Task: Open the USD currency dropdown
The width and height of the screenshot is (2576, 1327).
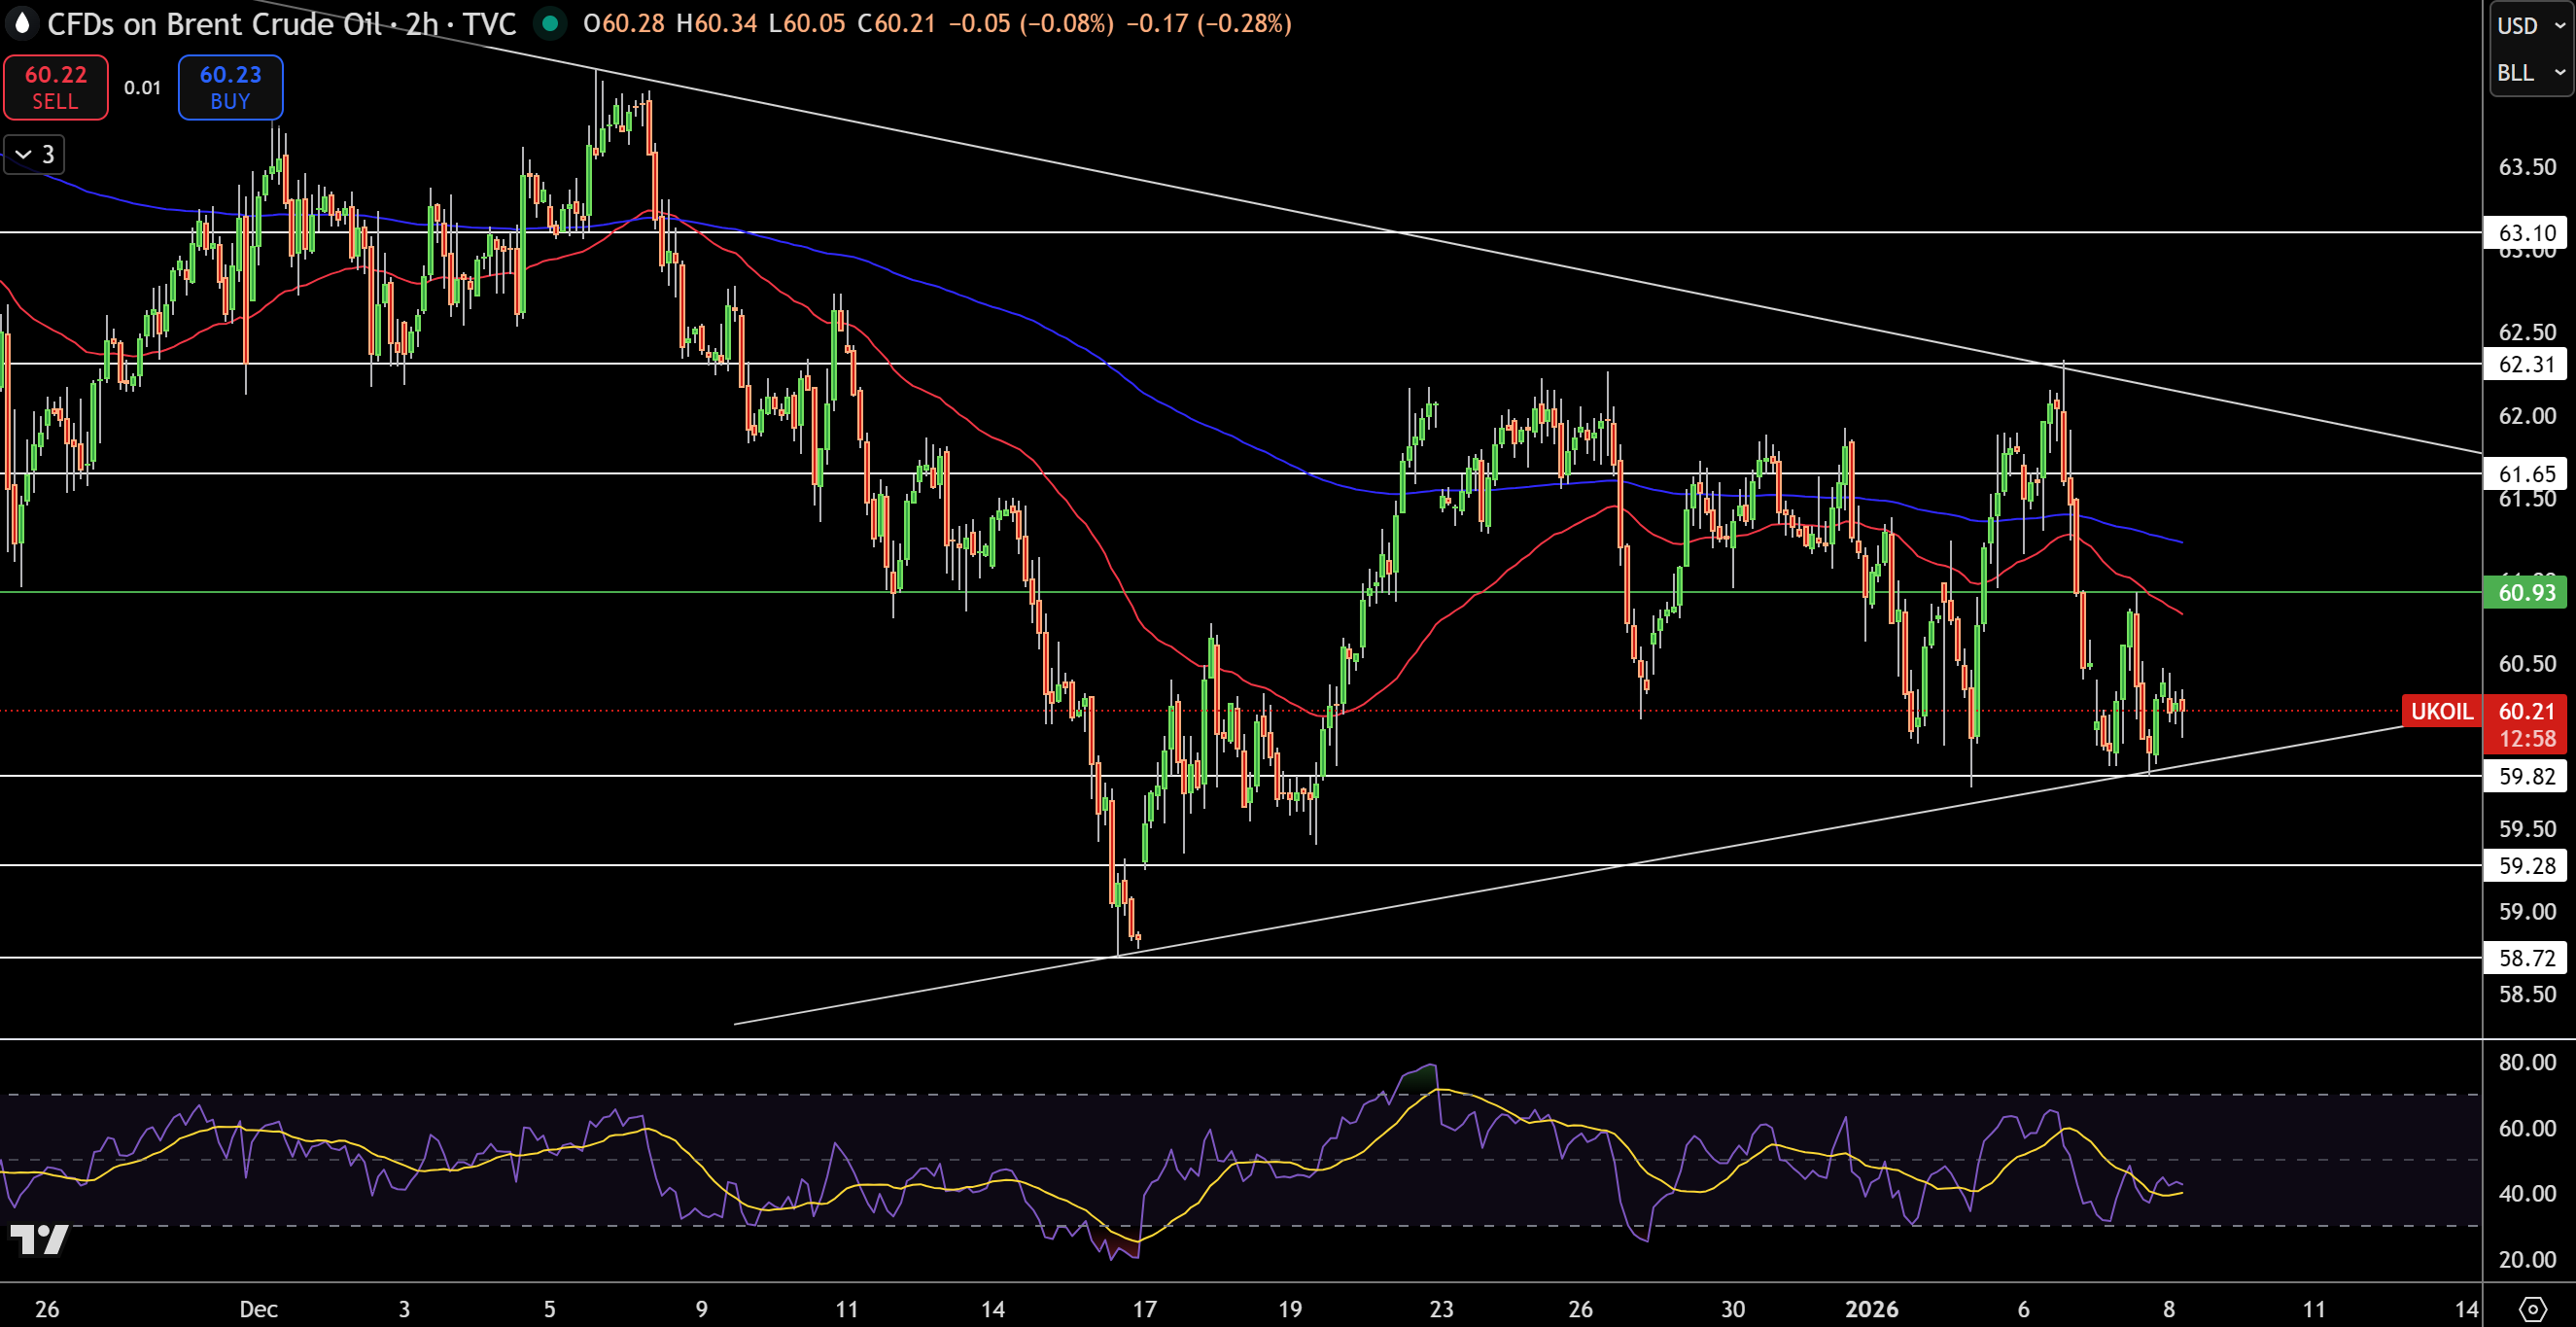Action: (x=2531, y=26)
